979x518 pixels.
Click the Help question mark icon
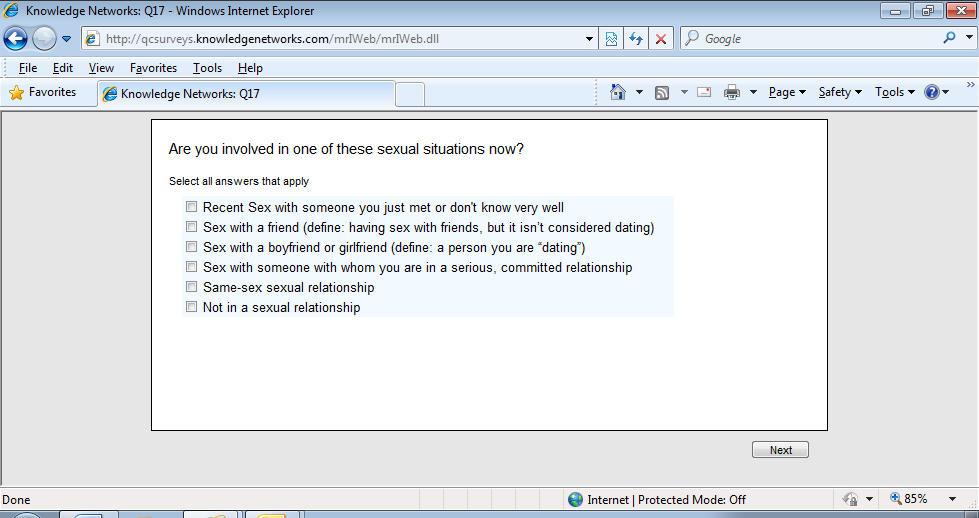point(932,92)
